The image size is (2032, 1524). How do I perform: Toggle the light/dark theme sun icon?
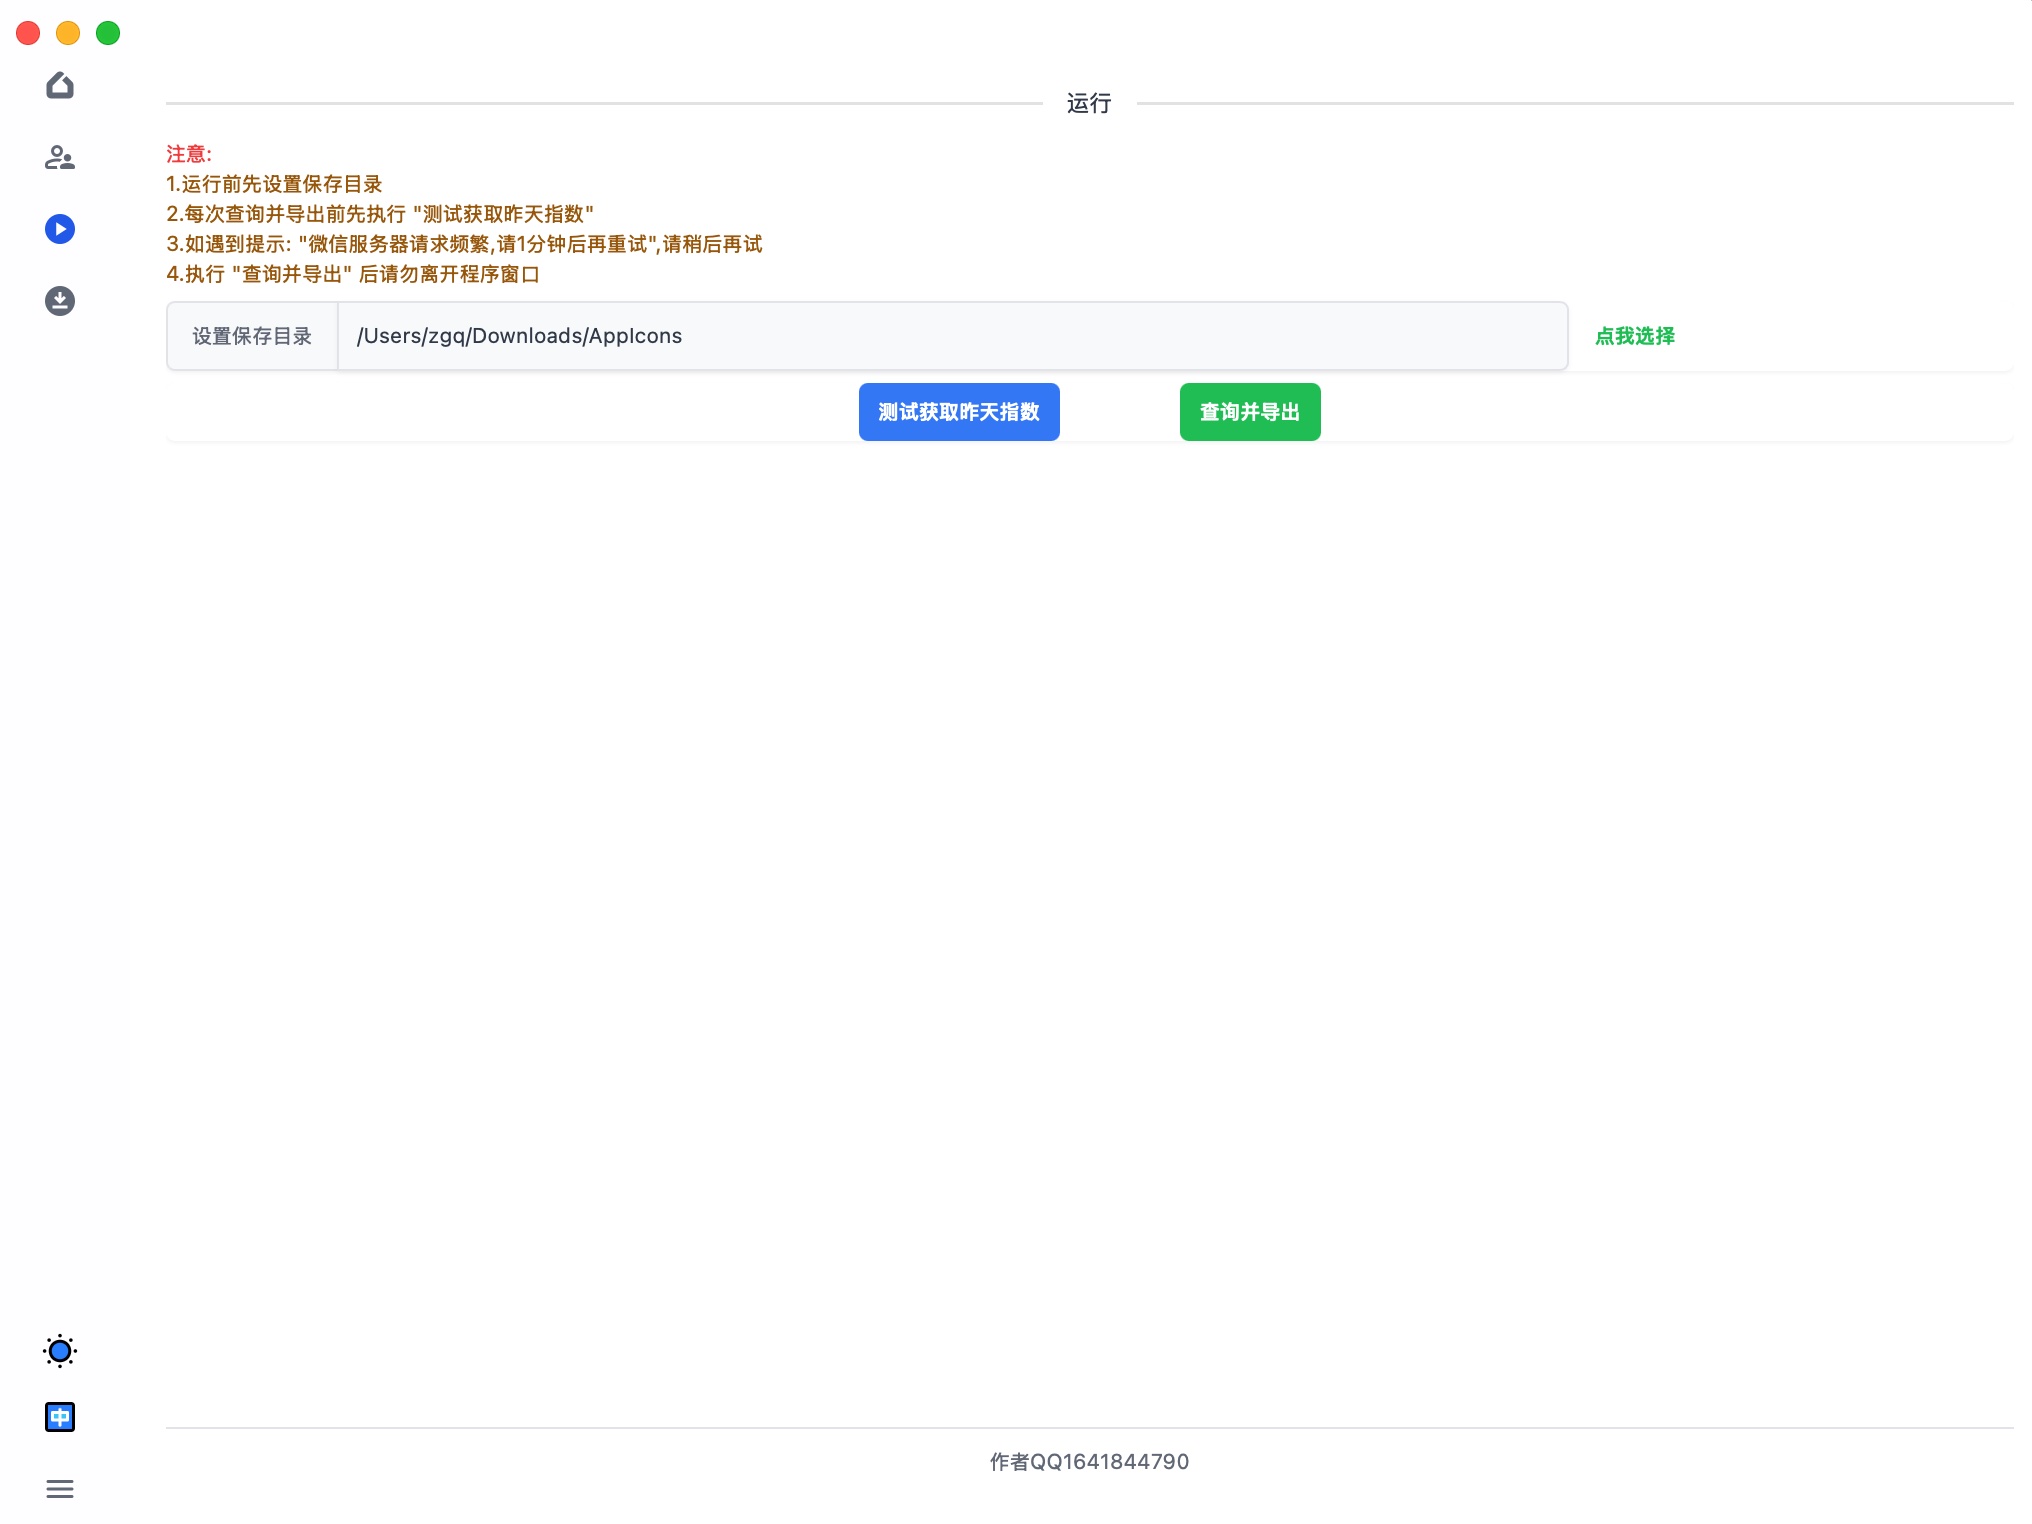pos(60,1351)
